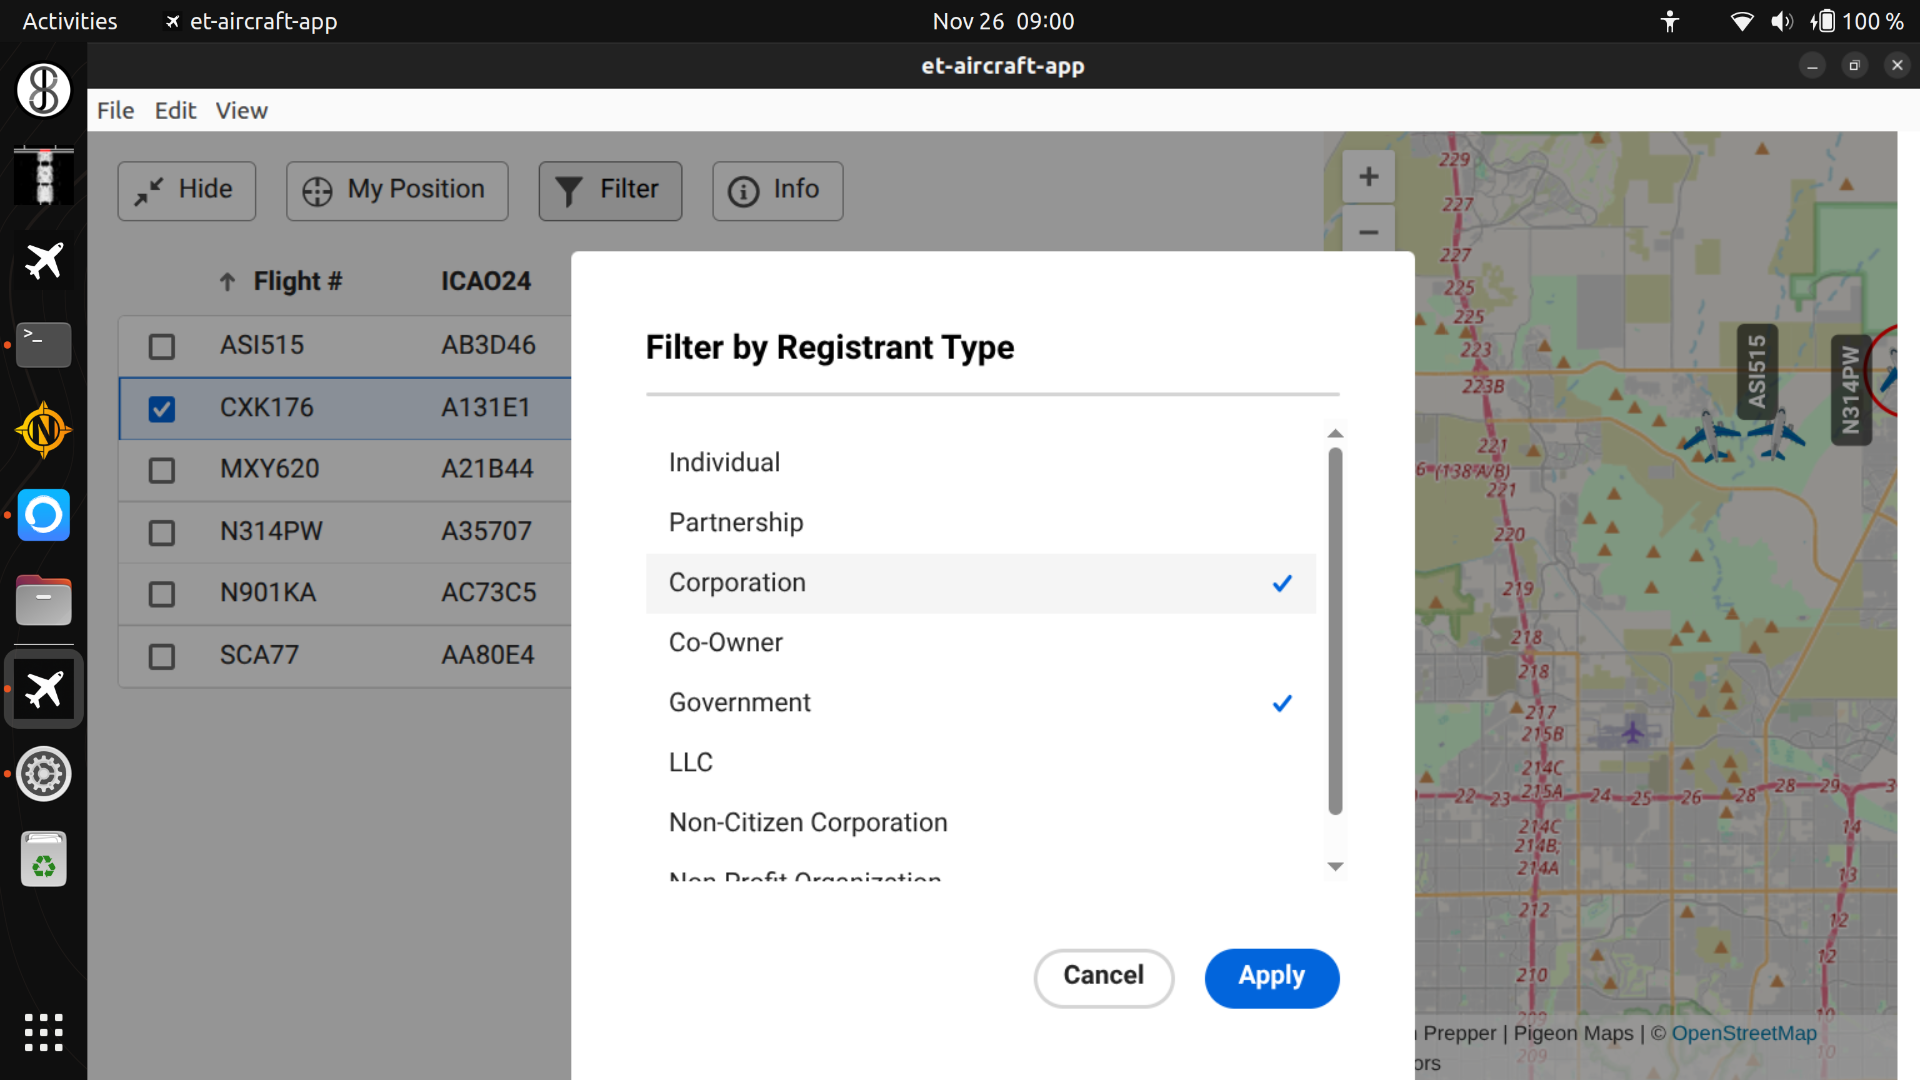The width and height of the screenshot is (1920, 1080).
Task: Tick the N901KA row checkbox
Action: click(x=161, y=594)
